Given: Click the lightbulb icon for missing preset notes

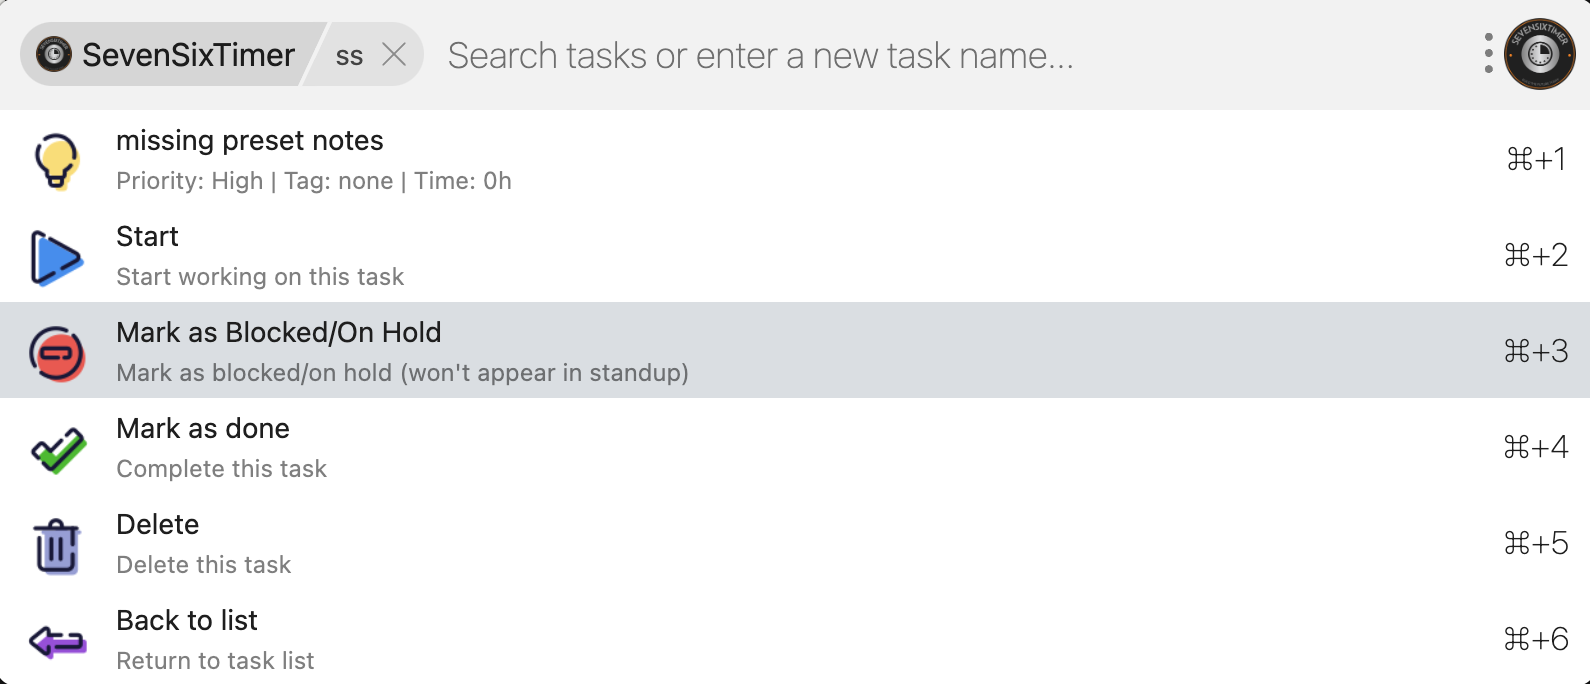Looking at the screenshot, I should coord(56,160).
